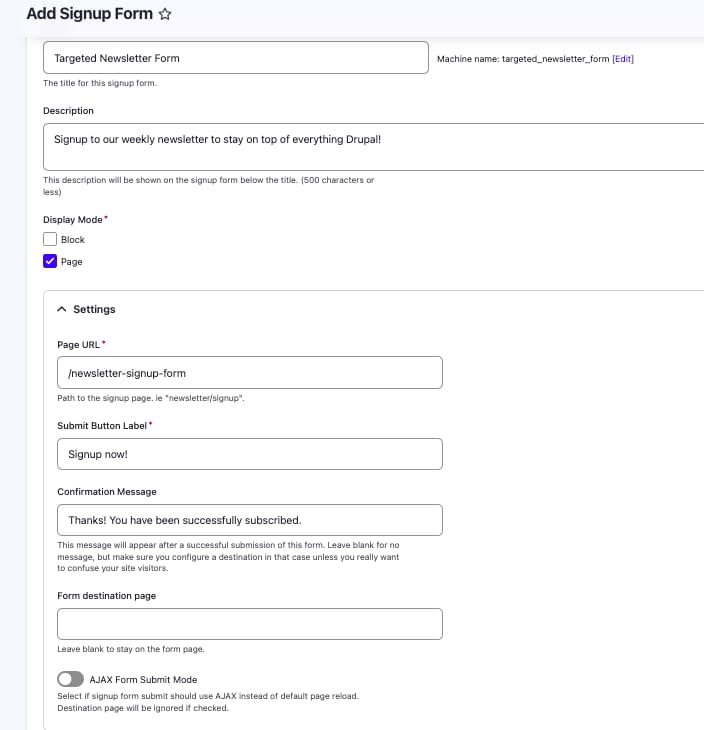
Task: Click the Confirmation Message input field
Action: (x=249, y=520)
